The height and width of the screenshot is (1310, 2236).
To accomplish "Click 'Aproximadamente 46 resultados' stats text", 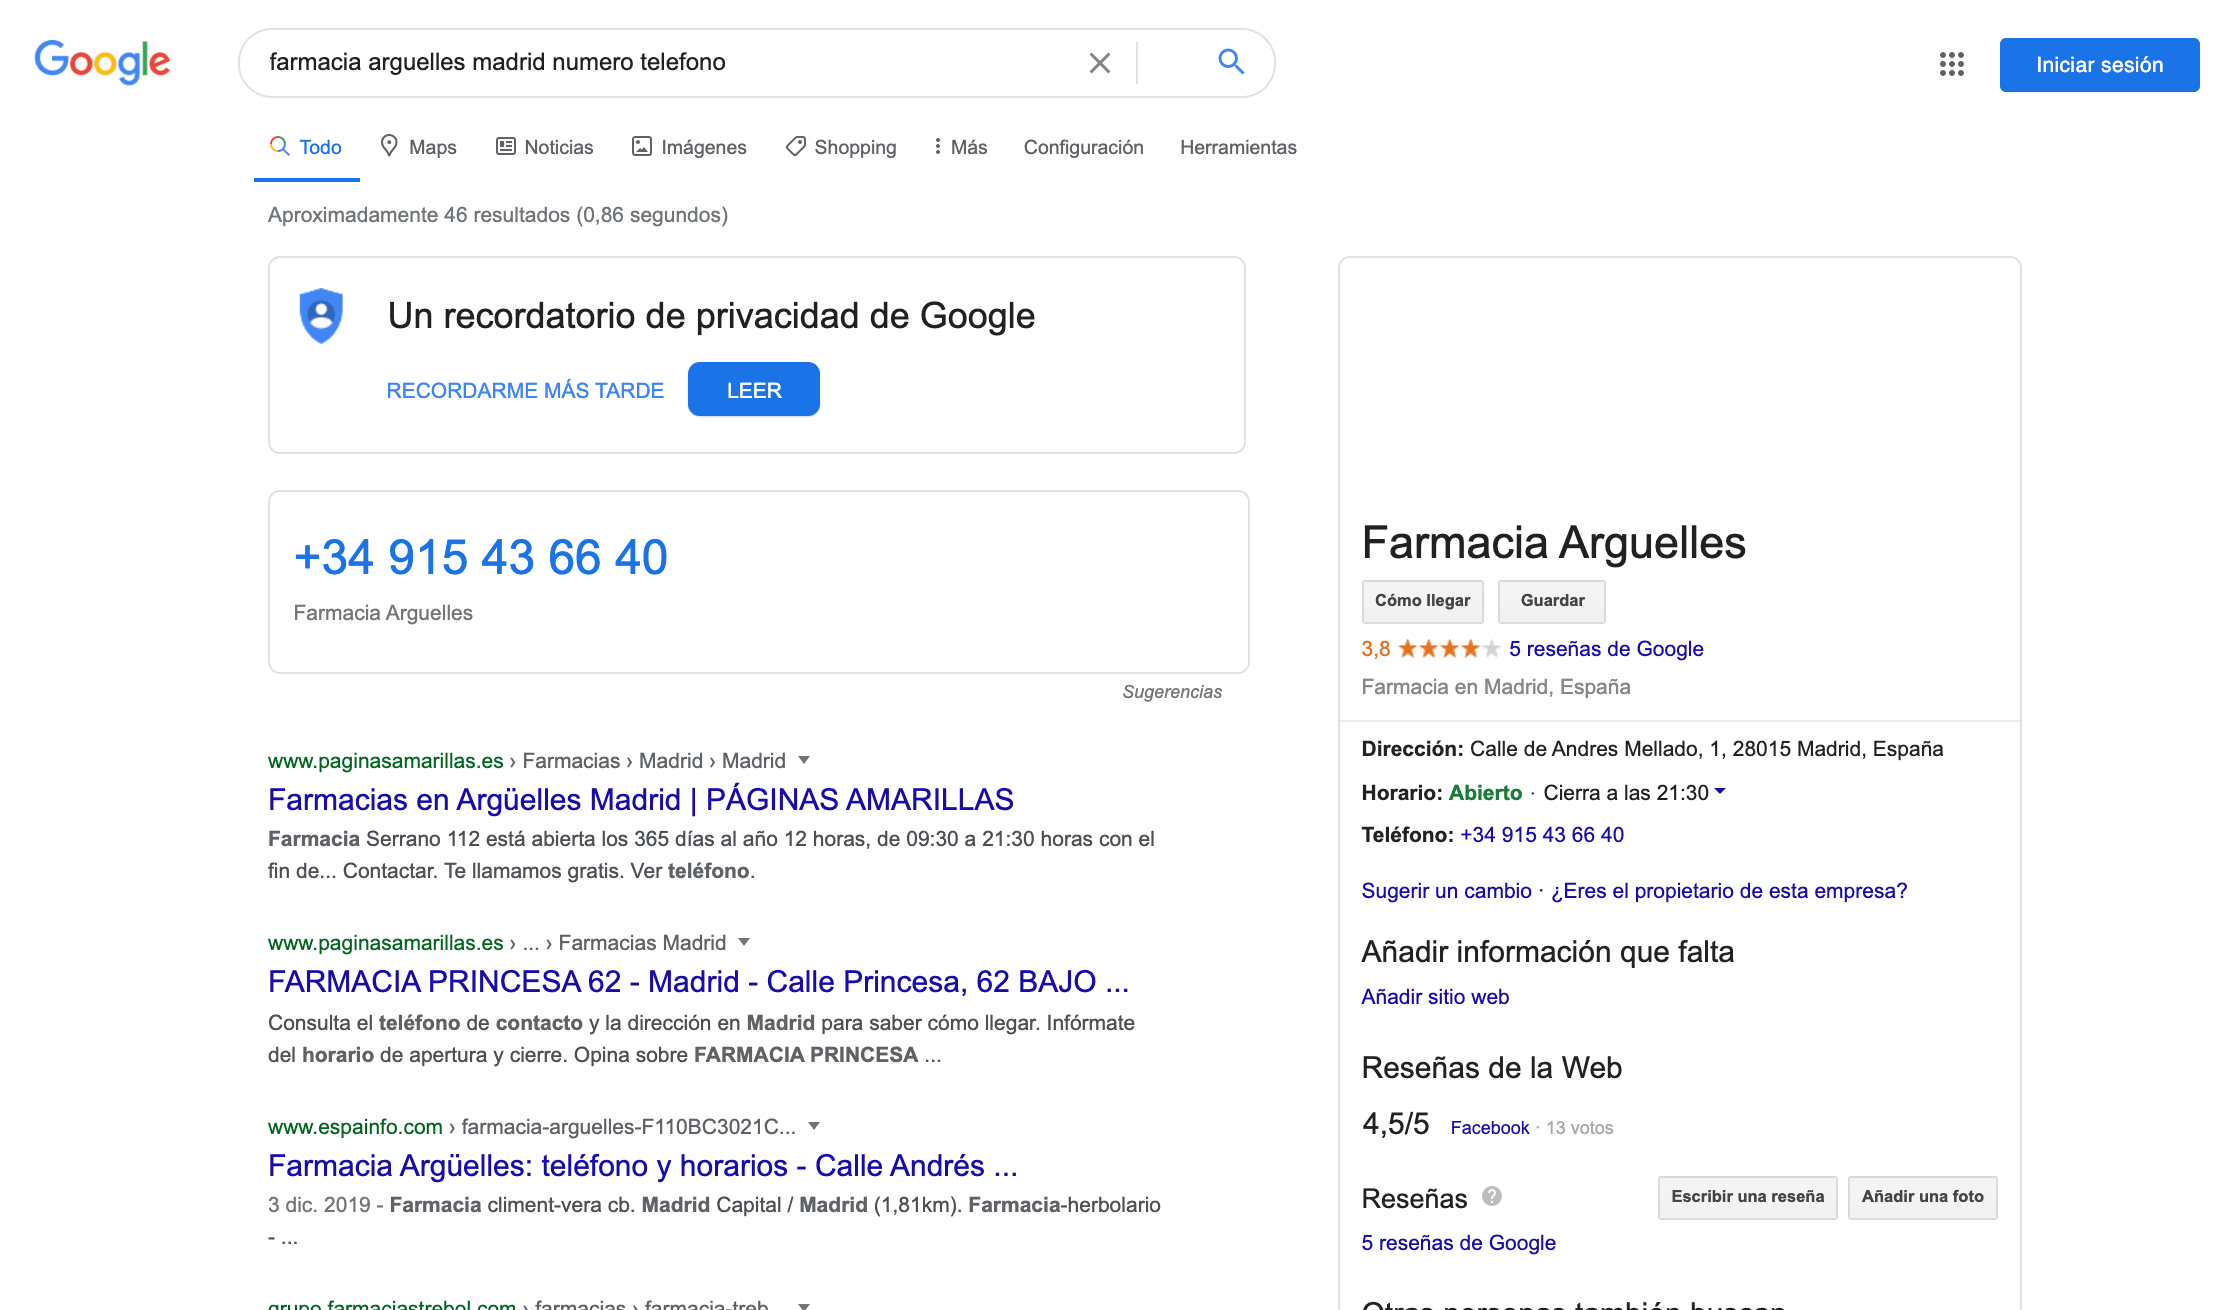I will [x=498, y=215].
